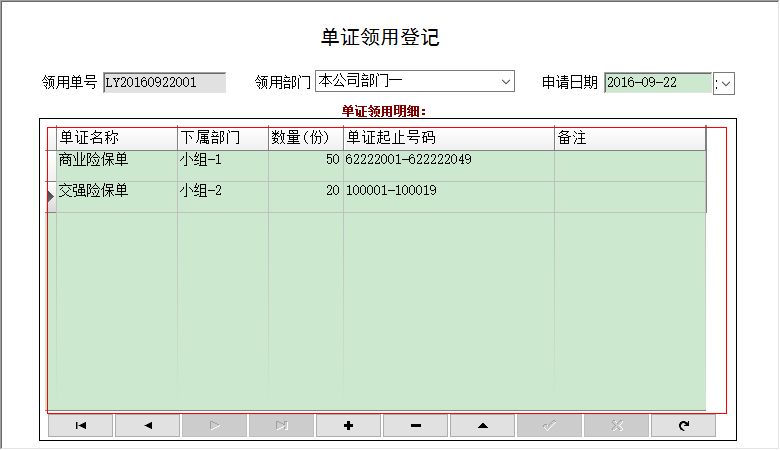Delete current row (minus)
Screen dimensions: 780x450
[x=416, y=426]
